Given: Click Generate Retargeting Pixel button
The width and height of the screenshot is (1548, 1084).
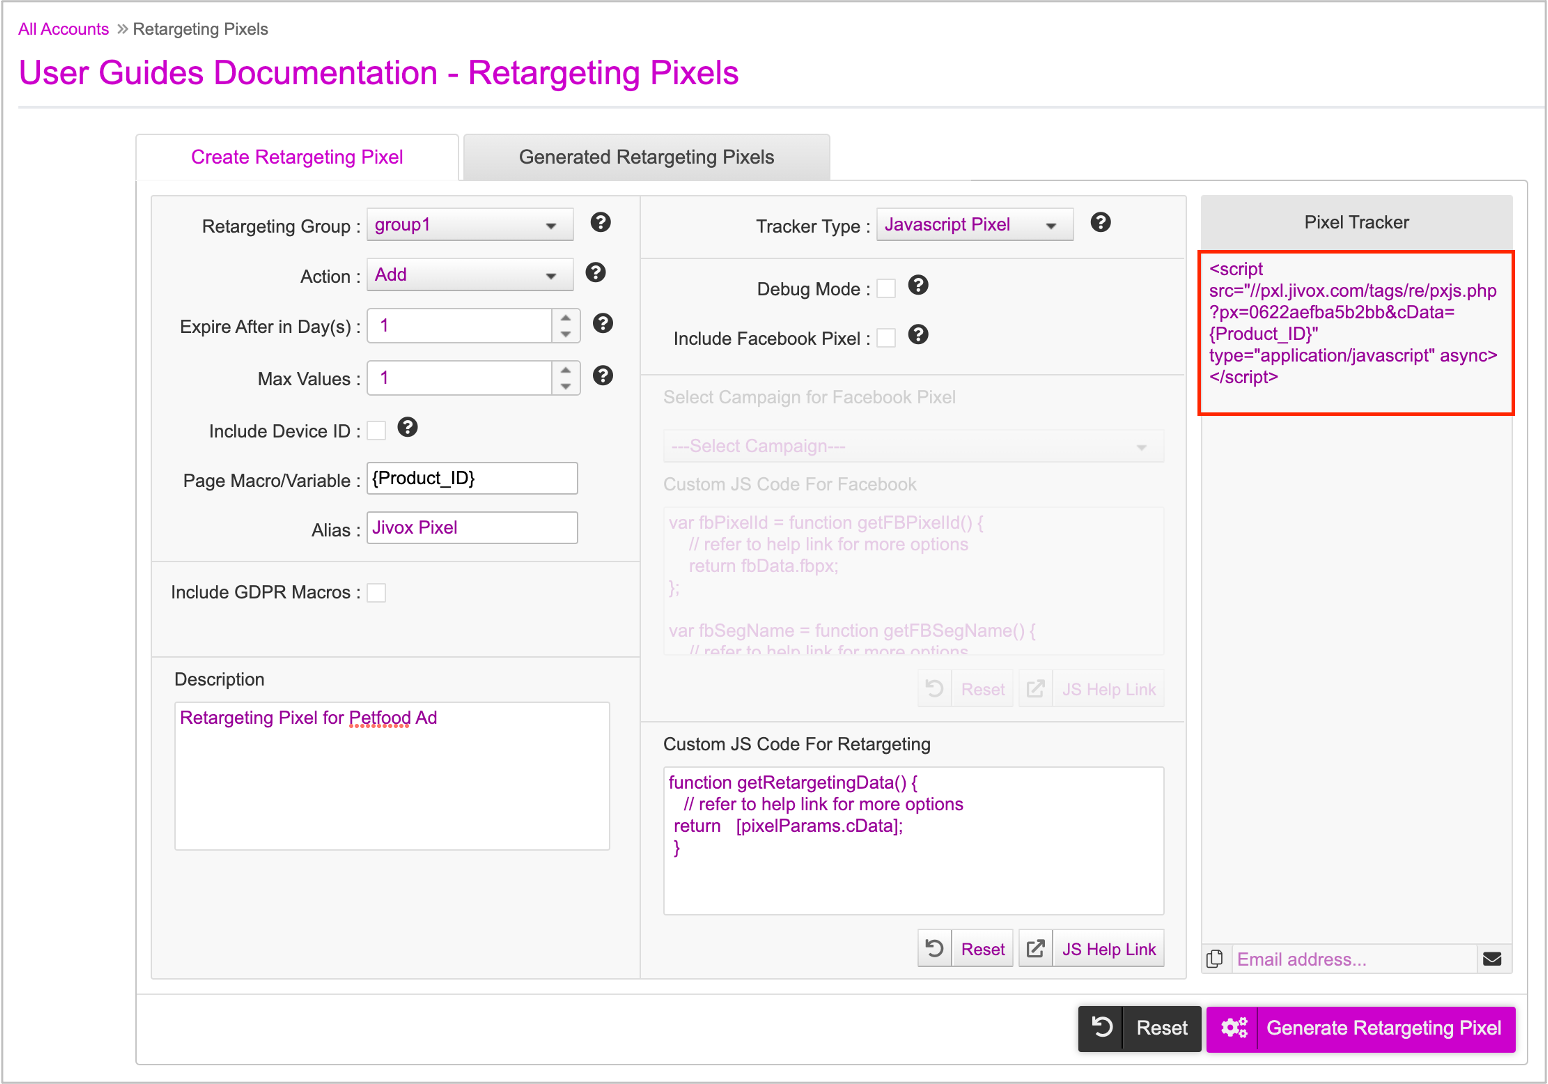Looking at the screenshot, I should [1361, 1029].
